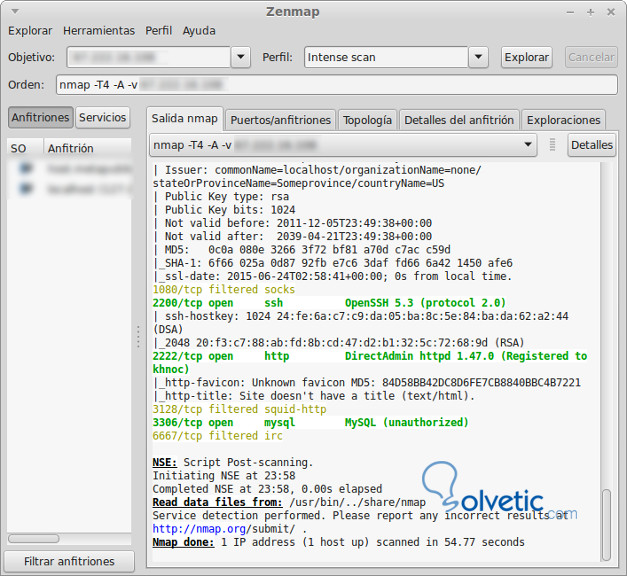This screenshot has height=576, width=627.
Task: Click the '6667/tcp filtered irc' line
Action: (217, 436)
